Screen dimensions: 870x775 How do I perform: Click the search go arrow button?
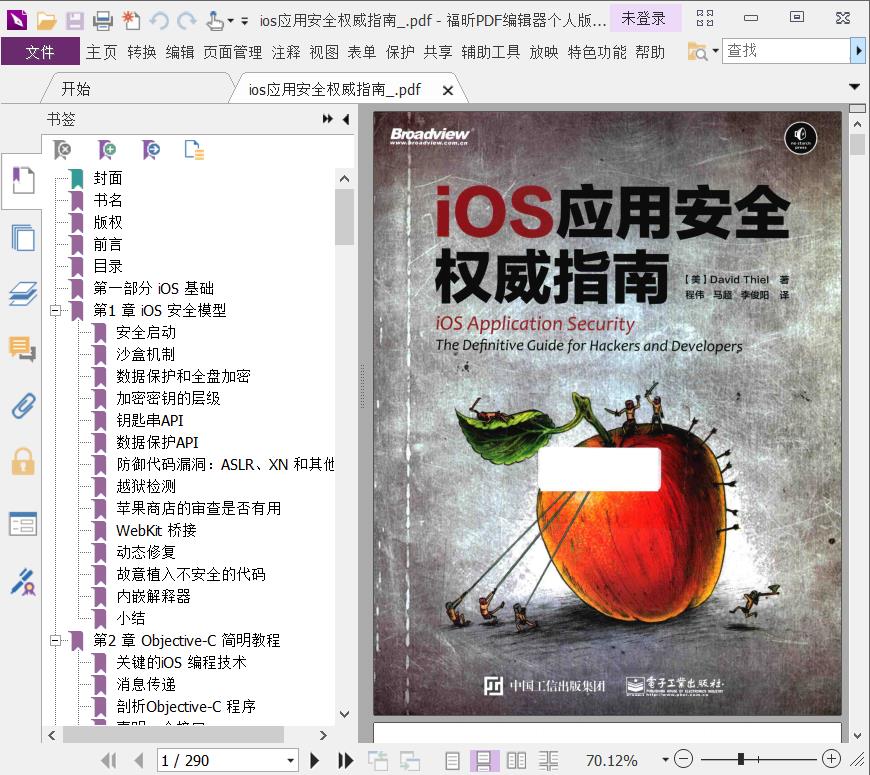858,51
